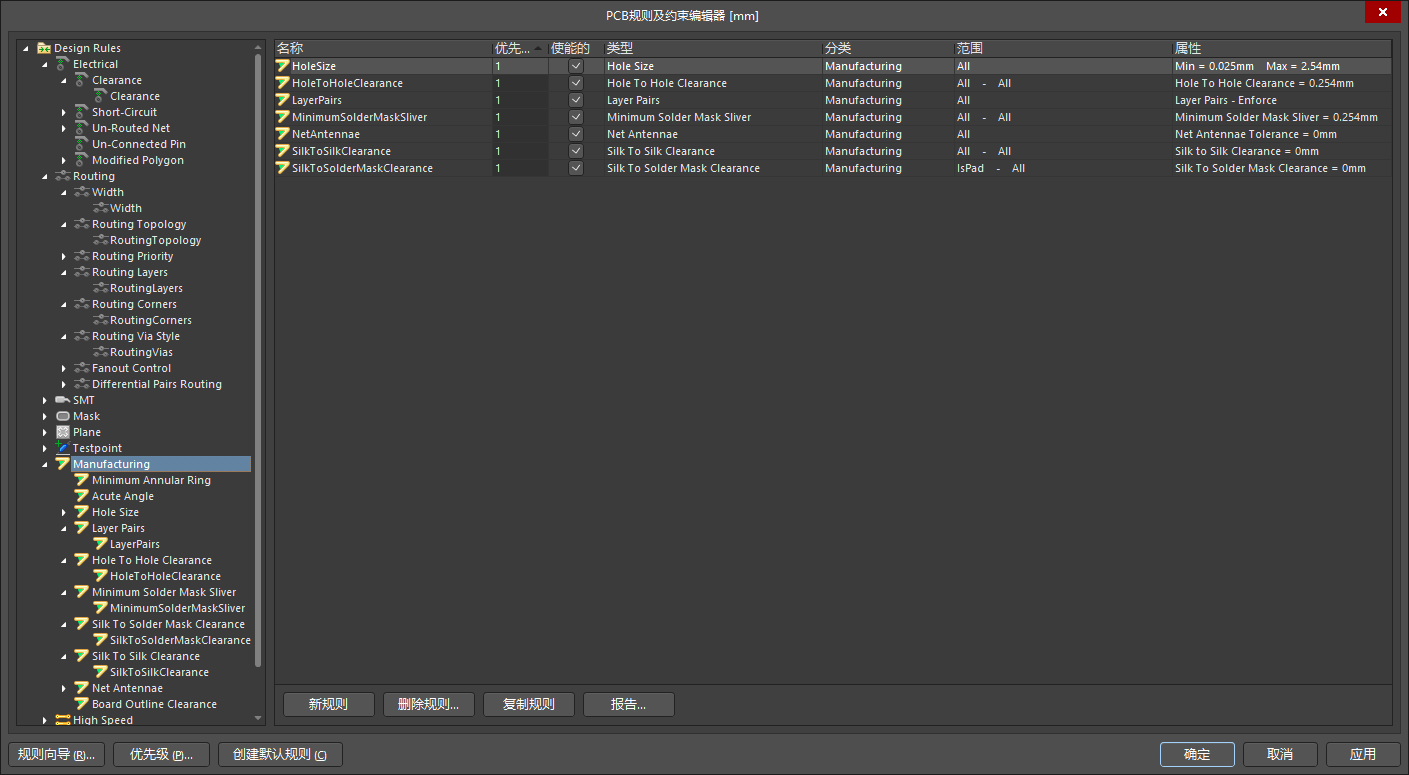Click the 删除规则 button
Viewport: 1409px width, 775px height.
click(429, 704)
